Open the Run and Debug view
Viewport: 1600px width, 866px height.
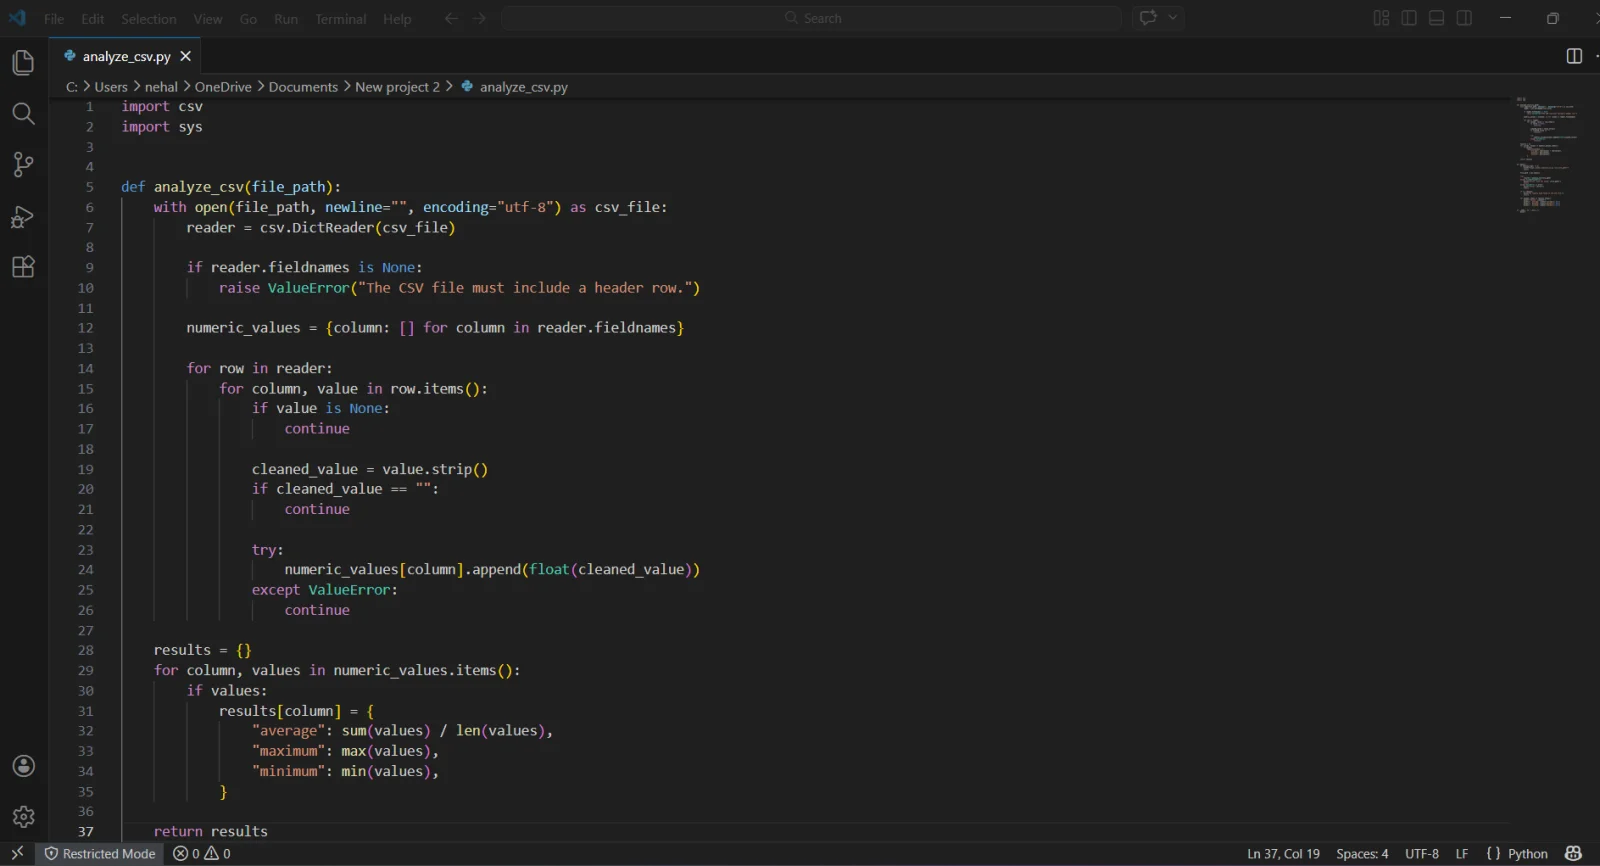[x=23, y=216]
